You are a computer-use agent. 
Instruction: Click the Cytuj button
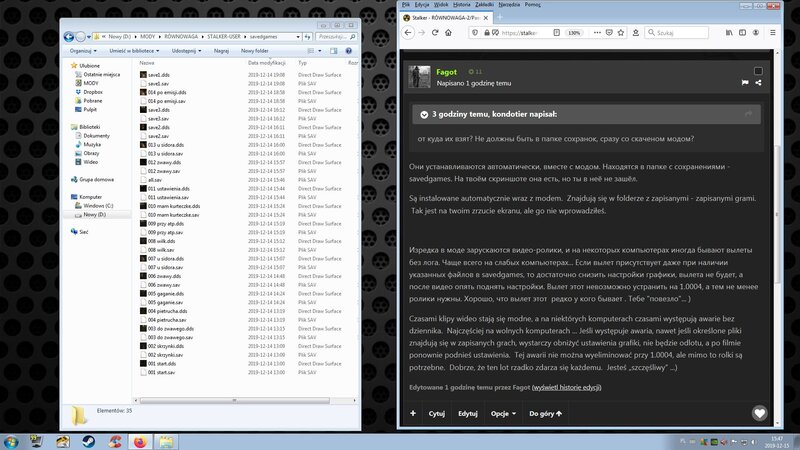pos(437,413)
